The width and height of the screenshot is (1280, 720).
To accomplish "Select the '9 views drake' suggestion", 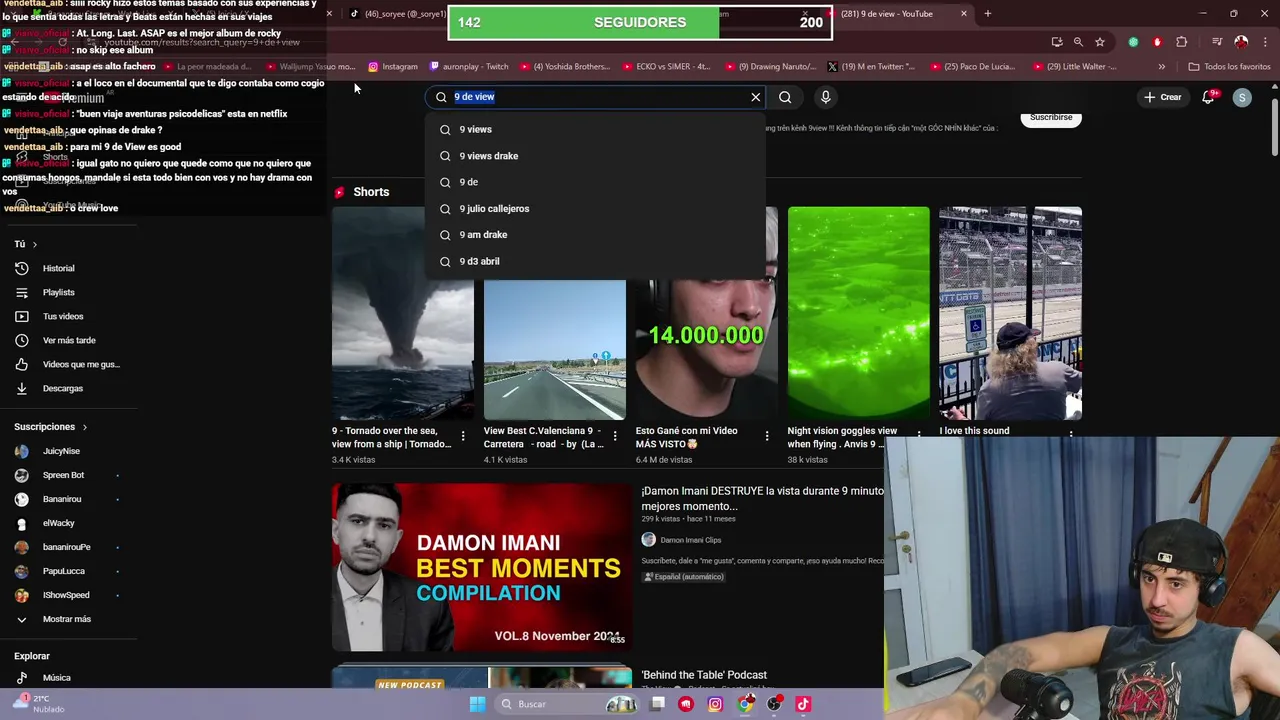I will (x=596, y=156).
